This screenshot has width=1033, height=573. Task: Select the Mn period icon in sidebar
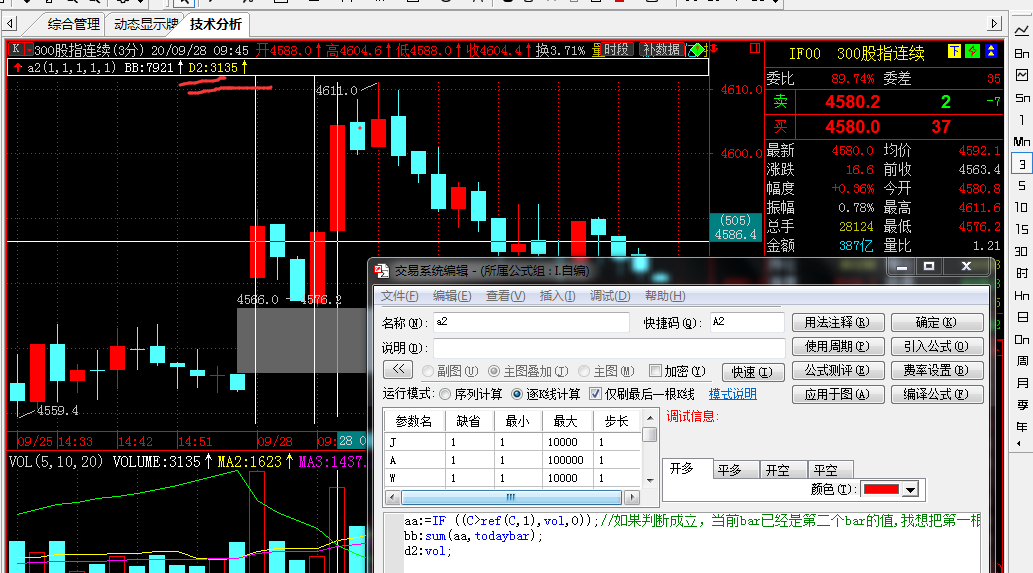tap(1022, 142)
